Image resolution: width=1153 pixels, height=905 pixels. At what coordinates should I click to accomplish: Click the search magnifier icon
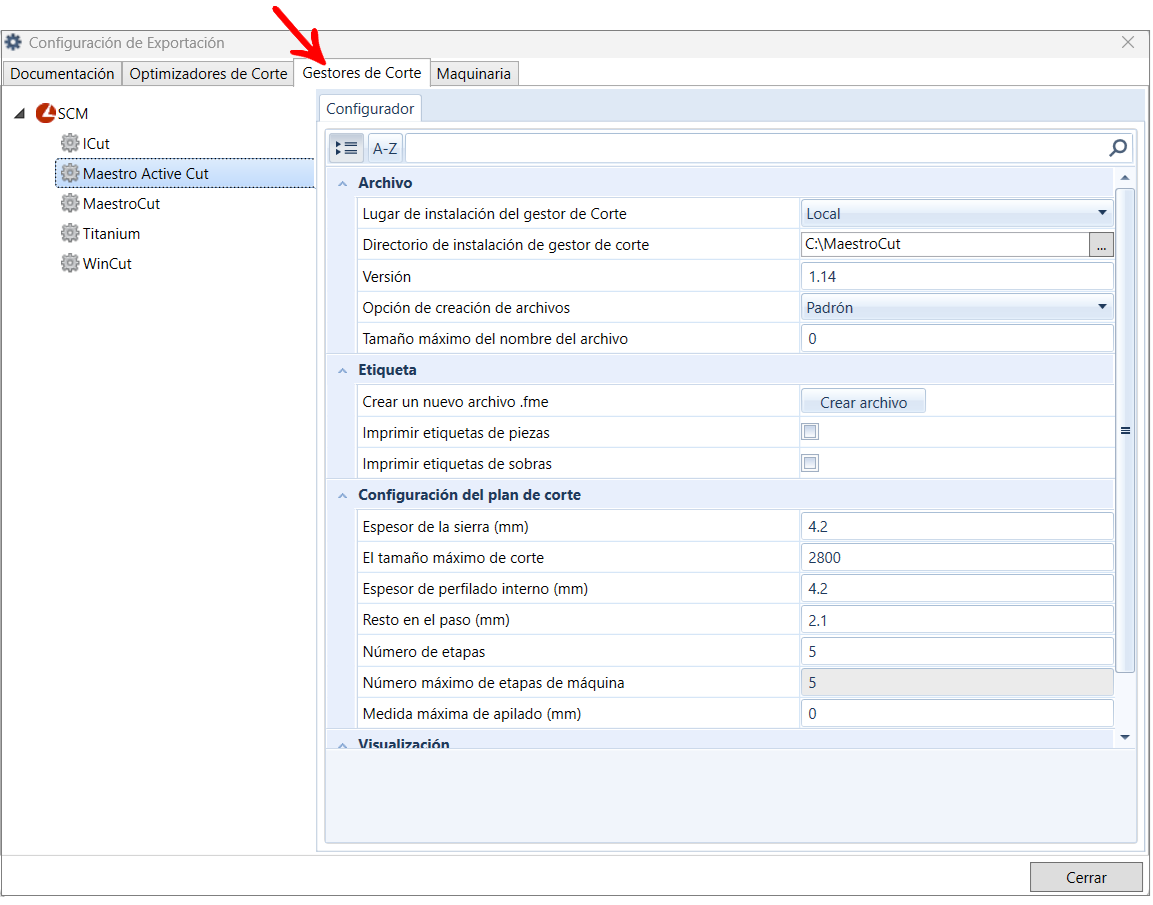coord(1118,149)
